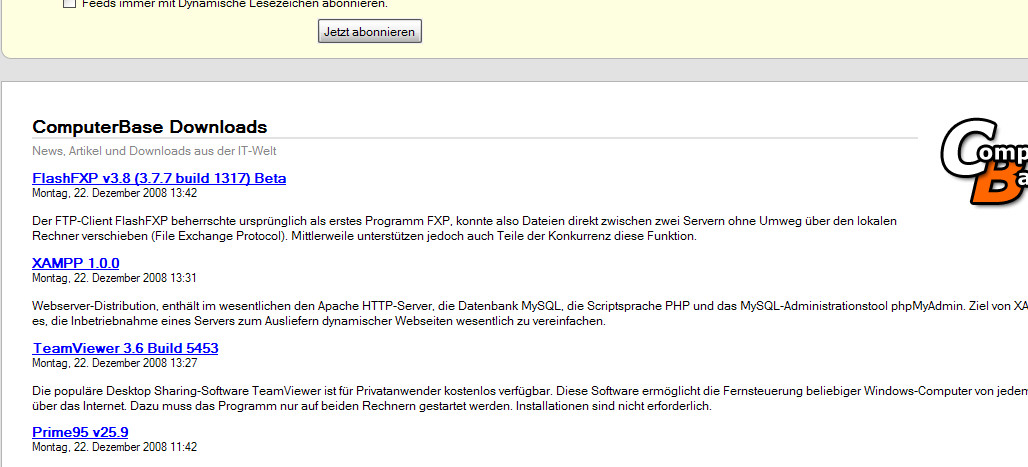Open the XAMPP 1.0.0 link
Screen dimensions: 1028x467
(x=75, y=263)
